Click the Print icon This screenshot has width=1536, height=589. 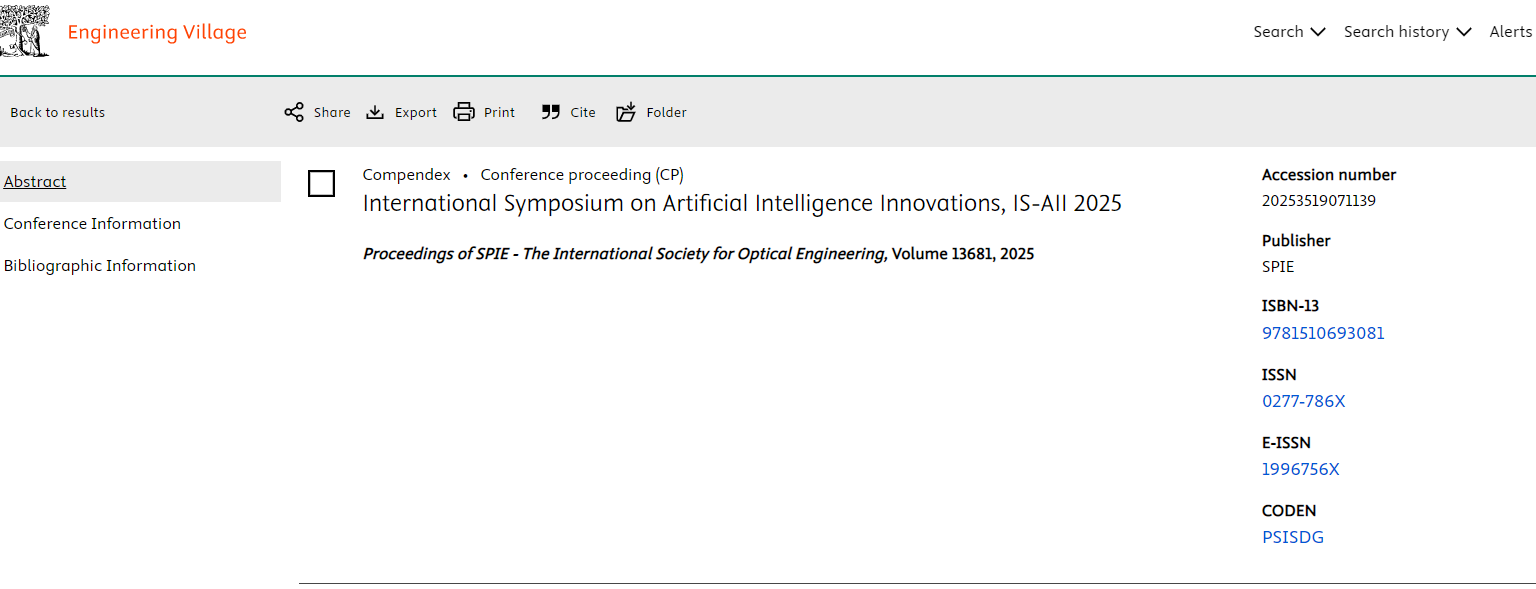tap(464, 112)
